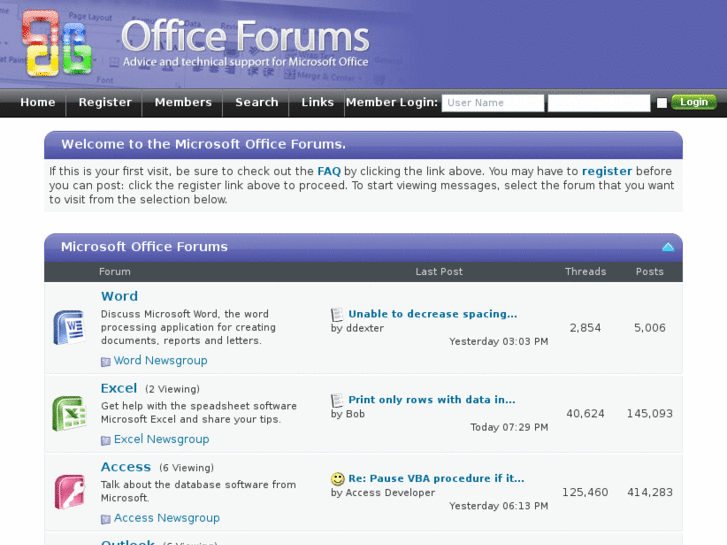Open the Access Newsgroup subforum link
Screen dimensions: 727x545
(x=167, y=518)
